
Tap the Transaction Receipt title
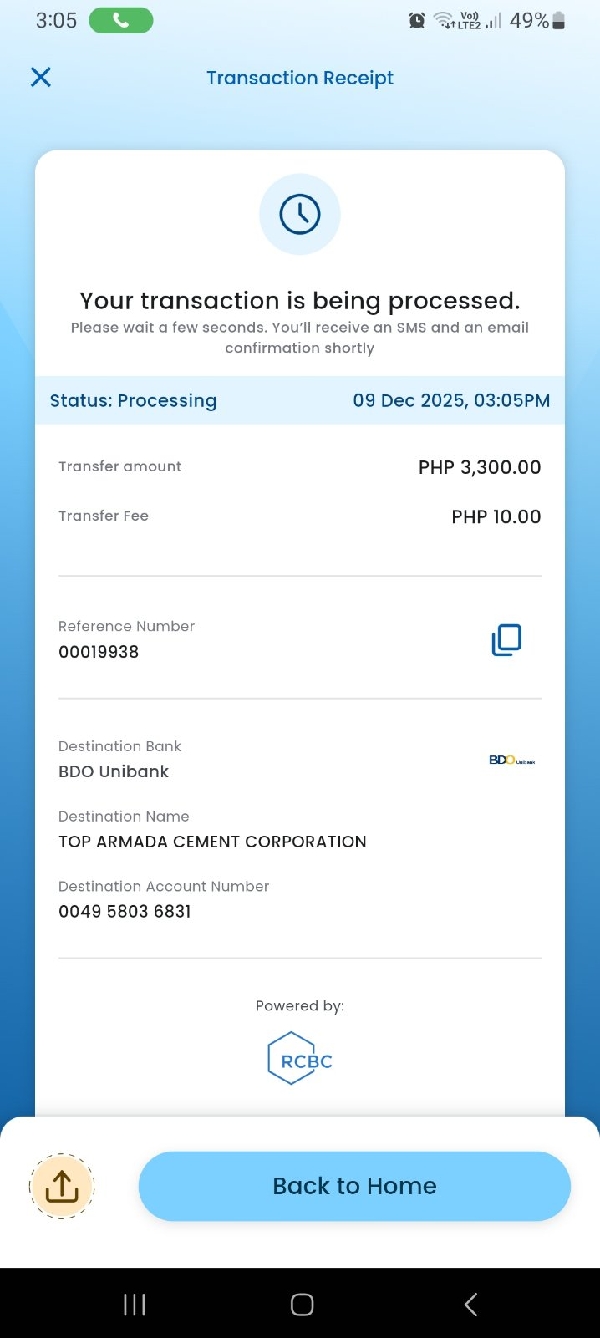(x=300, y=78)
